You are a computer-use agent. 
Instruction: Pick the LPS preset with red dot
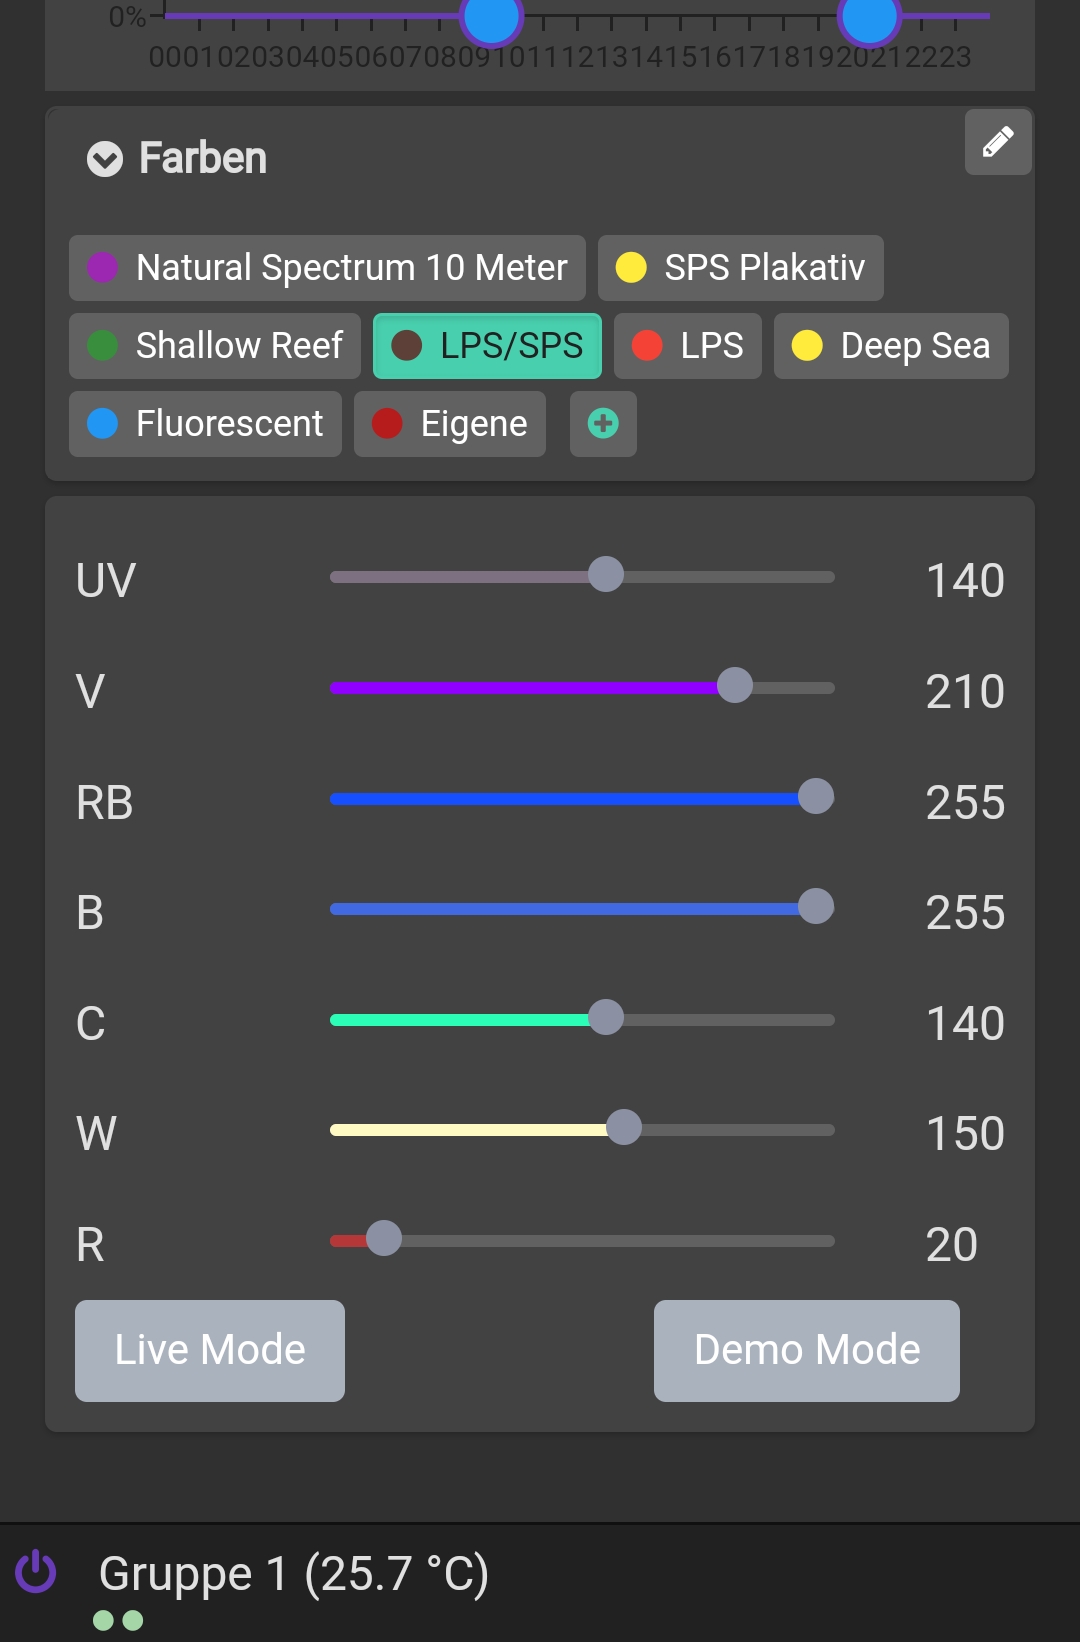[687, 346]
